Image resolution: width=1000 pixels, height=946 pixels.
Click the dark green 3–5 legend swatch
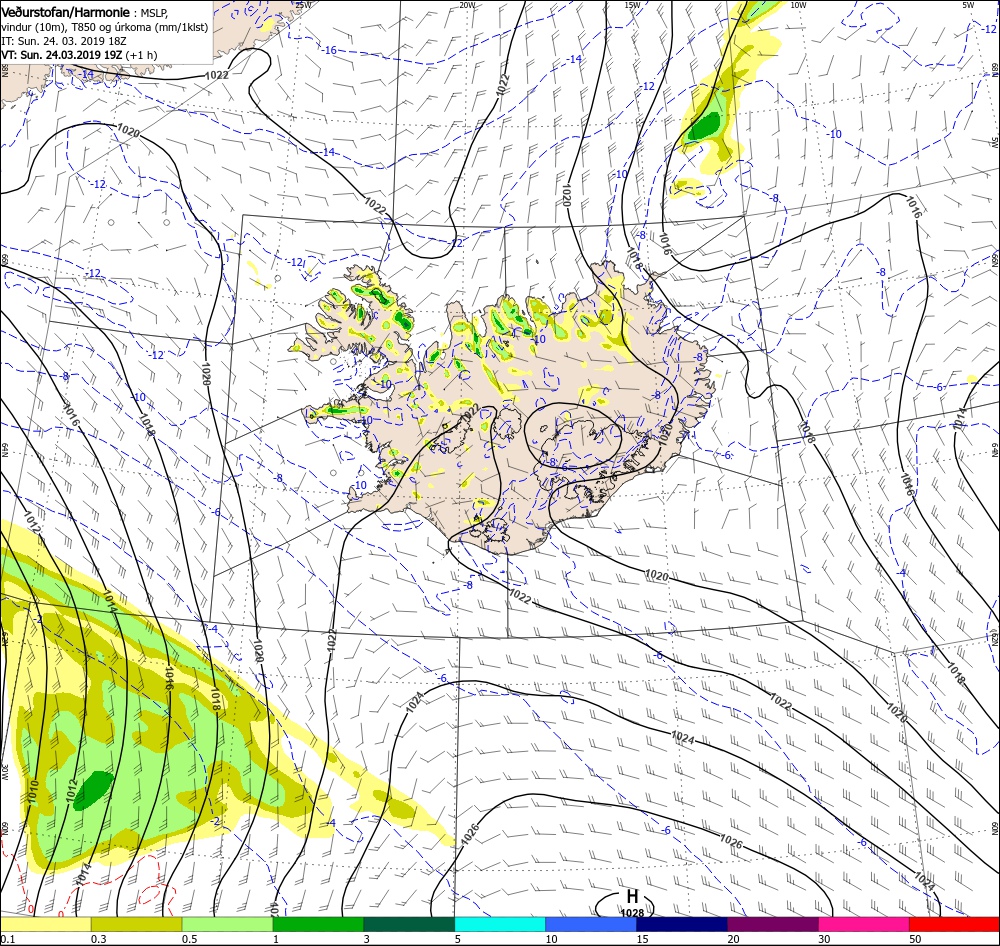click(409, 924)
